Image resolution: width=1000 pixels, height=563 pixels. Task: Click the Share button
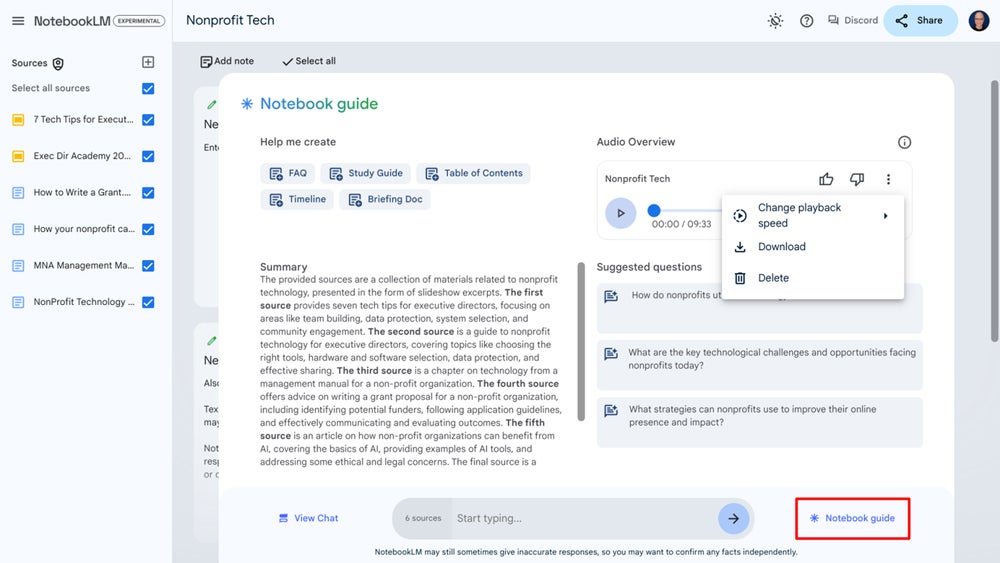pyautogui.click(x=919, y=20)
